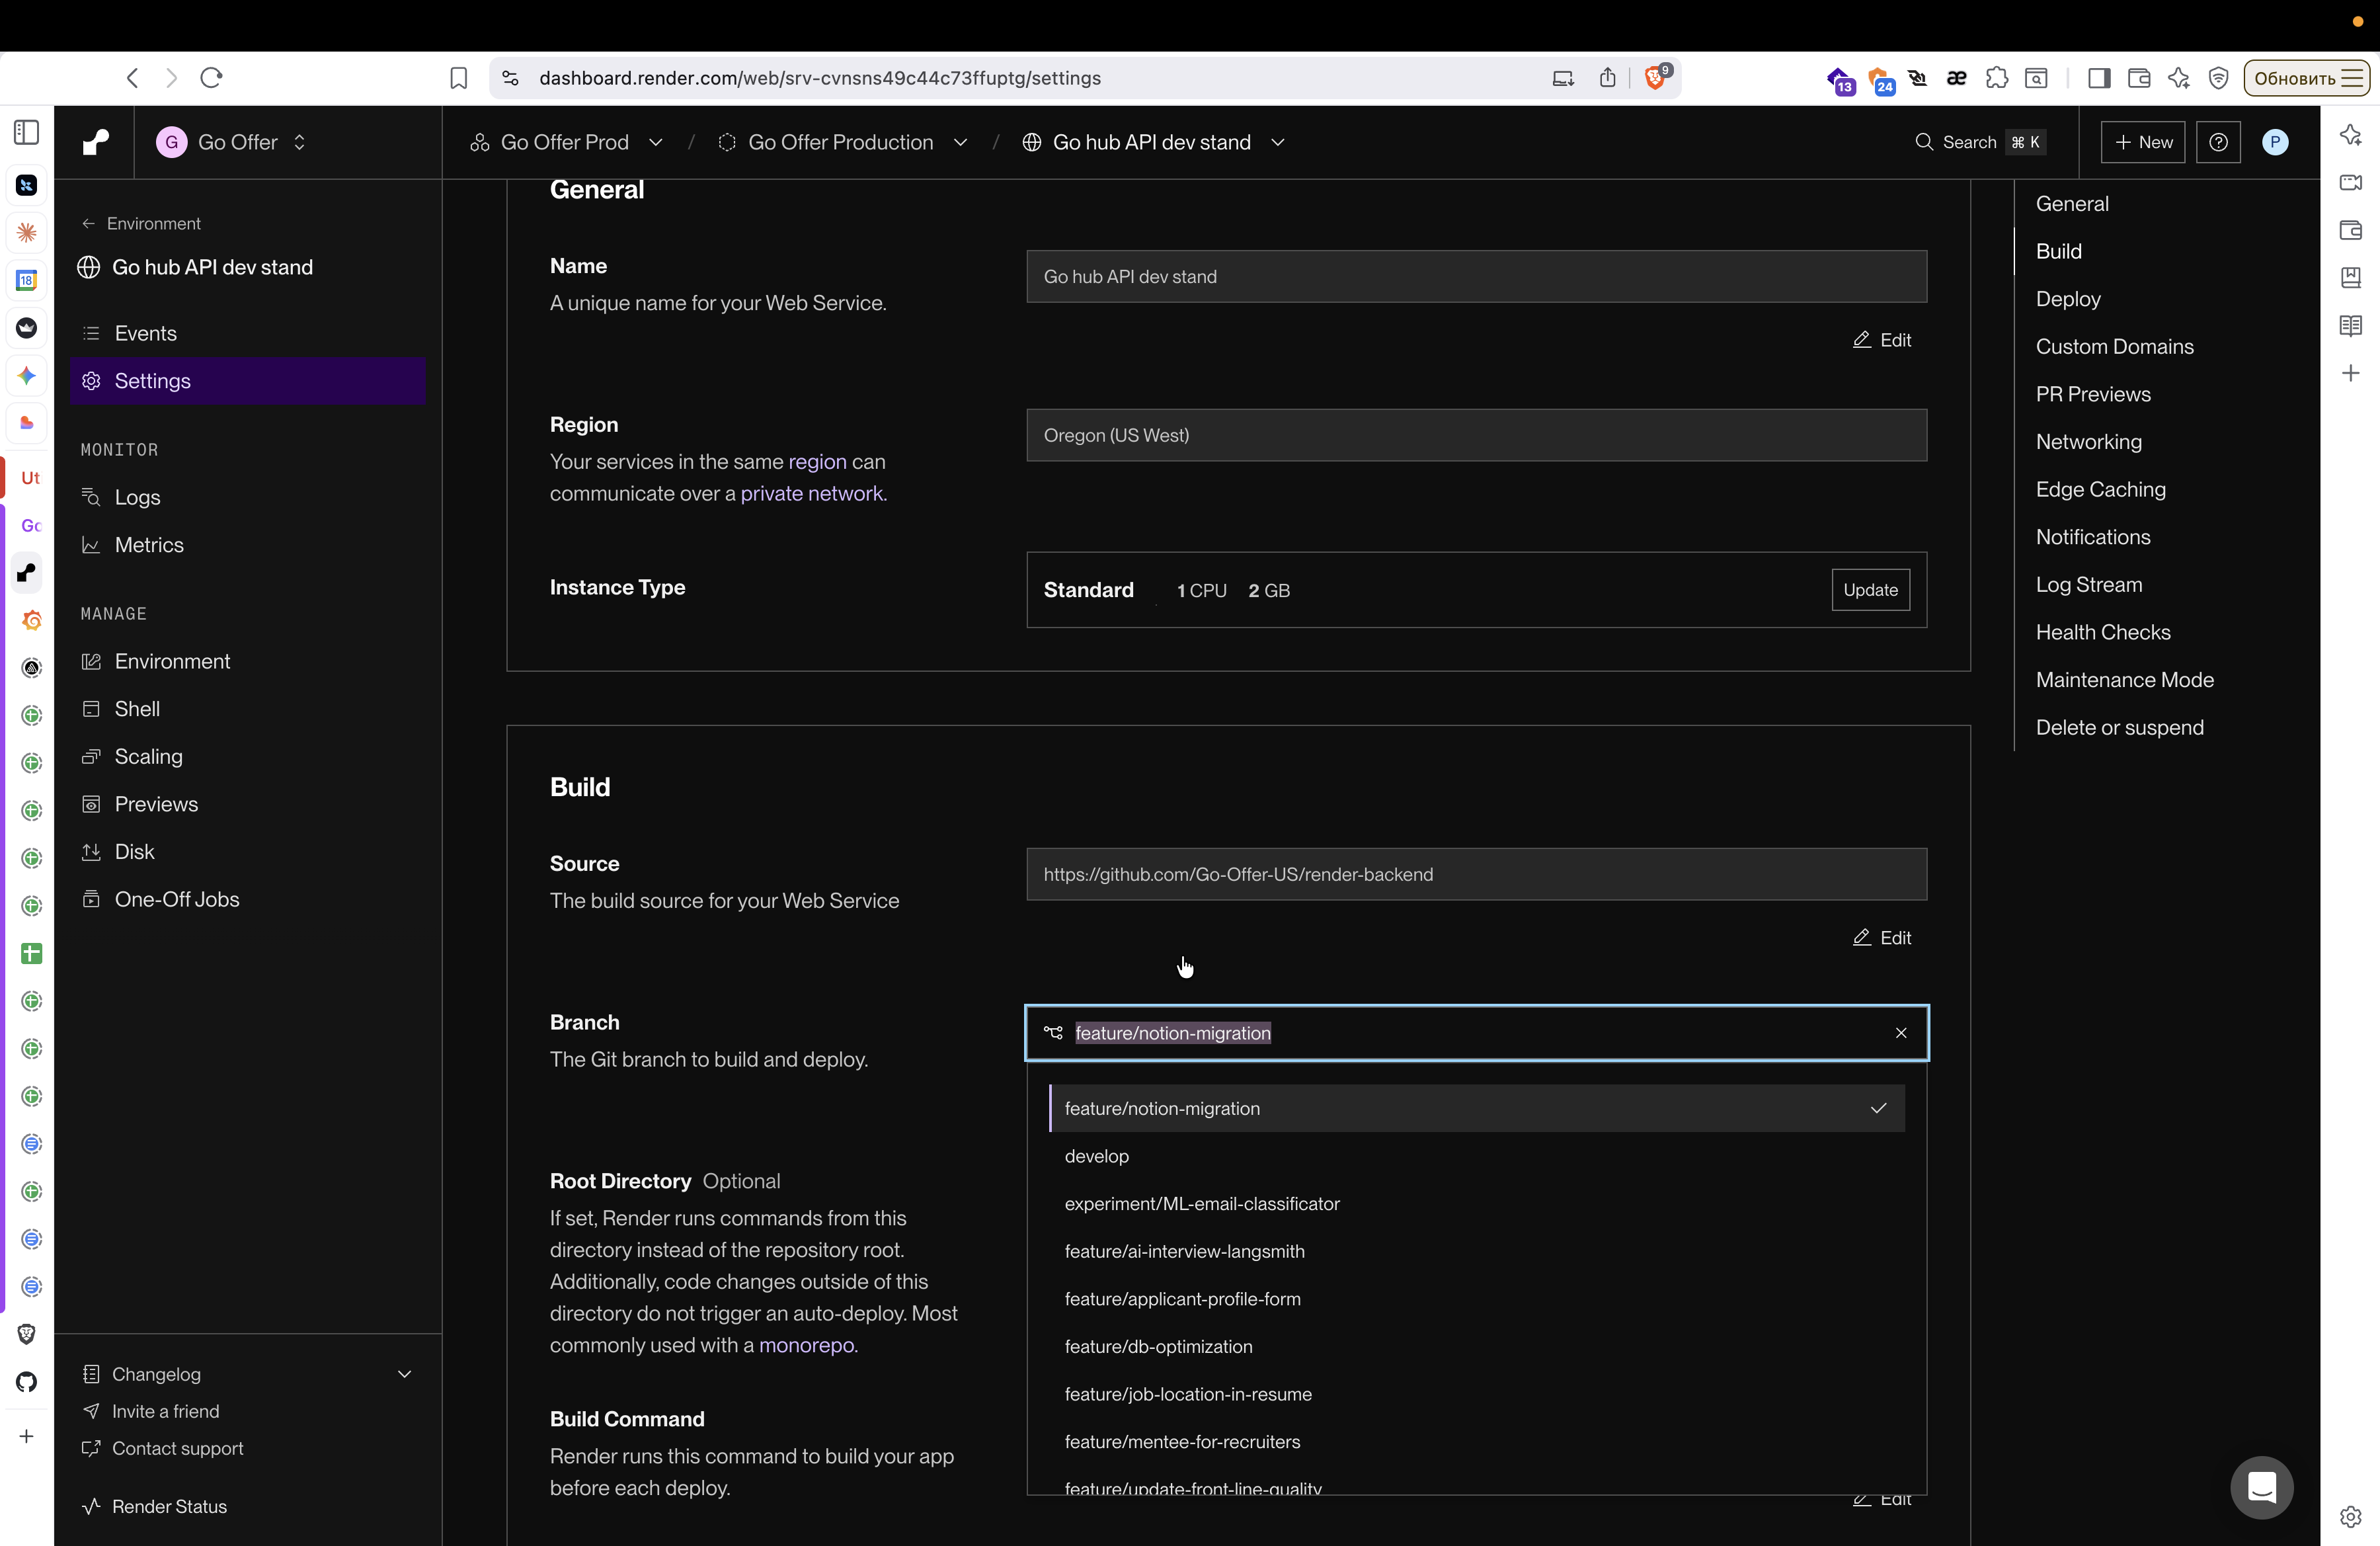The image size is (2380, 1546).
Task: Click Invite a friend link
Action: click(151, 1411)
